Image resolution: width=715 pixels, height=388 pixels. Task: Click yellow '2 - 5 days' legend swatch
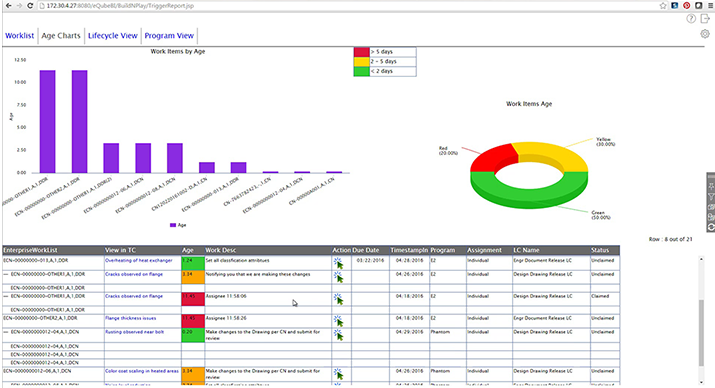tap(361, 62)
